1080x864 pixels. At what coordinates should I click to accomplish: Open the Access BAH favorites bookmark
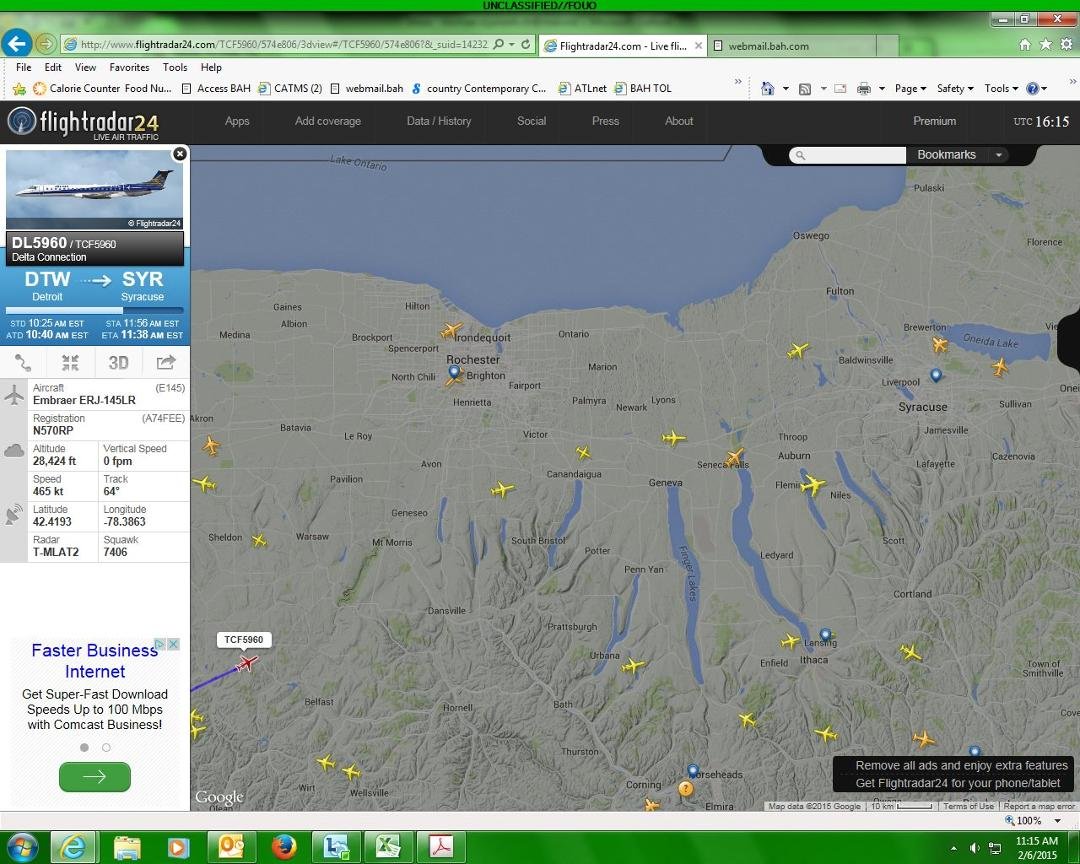point(216,88)
